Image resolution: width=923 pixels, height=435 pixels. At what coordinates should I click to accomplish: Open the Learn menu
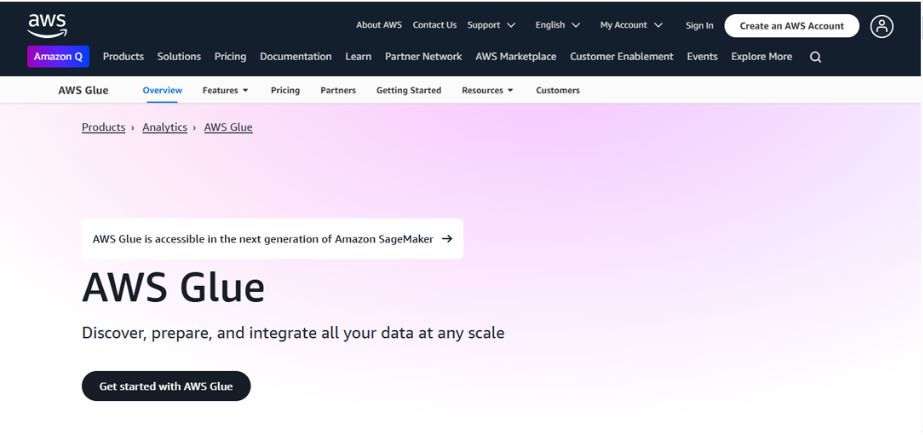click(358, 57)
